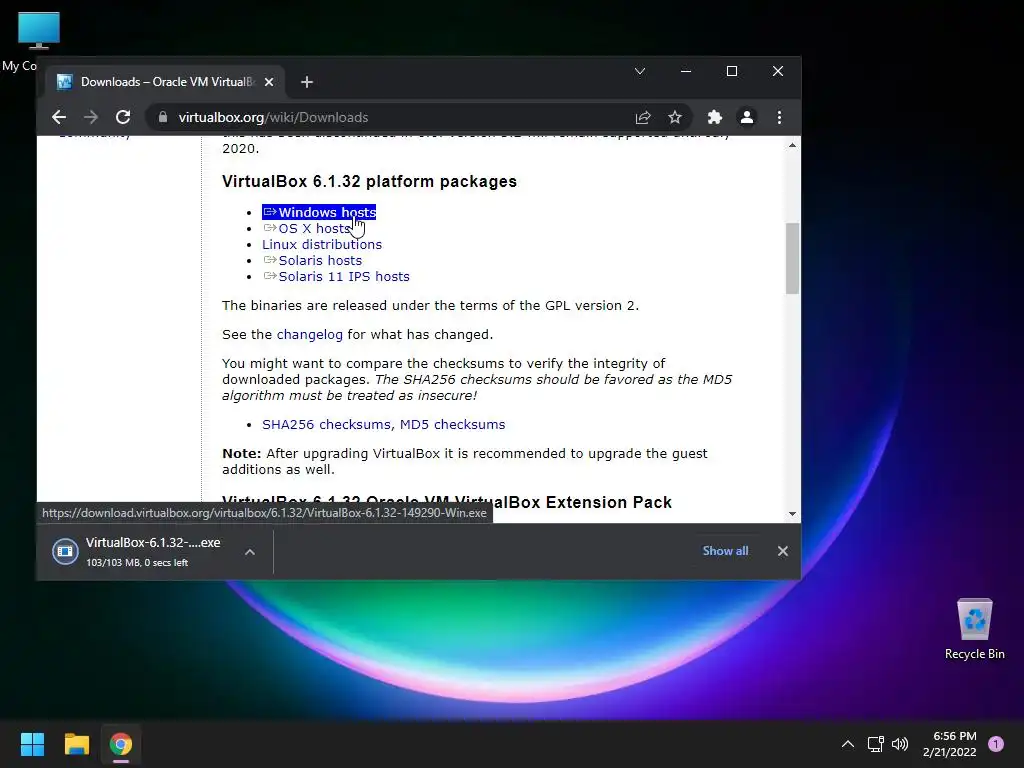Minimize the Chrome window
This screenshot has height=768, width=1024.
point(686,71)
